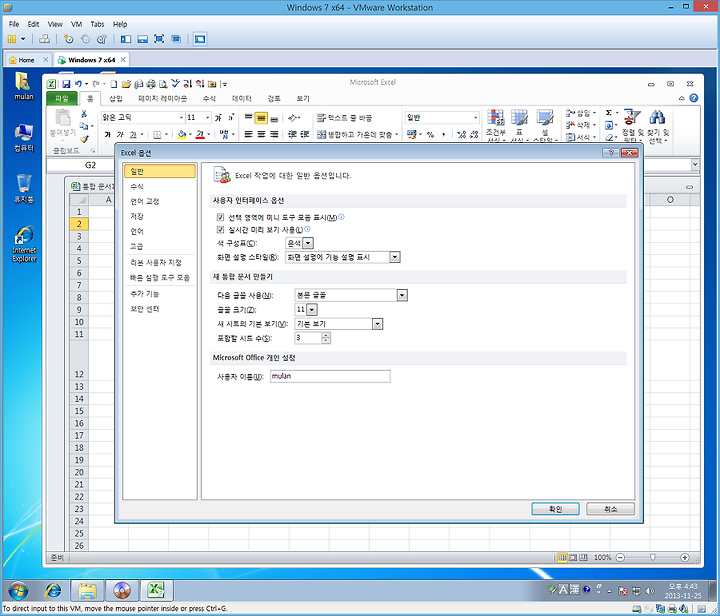Screen dimensions: 720x616
Task: Click VMware's take snapshot clock icon
Action: (68, 39)
